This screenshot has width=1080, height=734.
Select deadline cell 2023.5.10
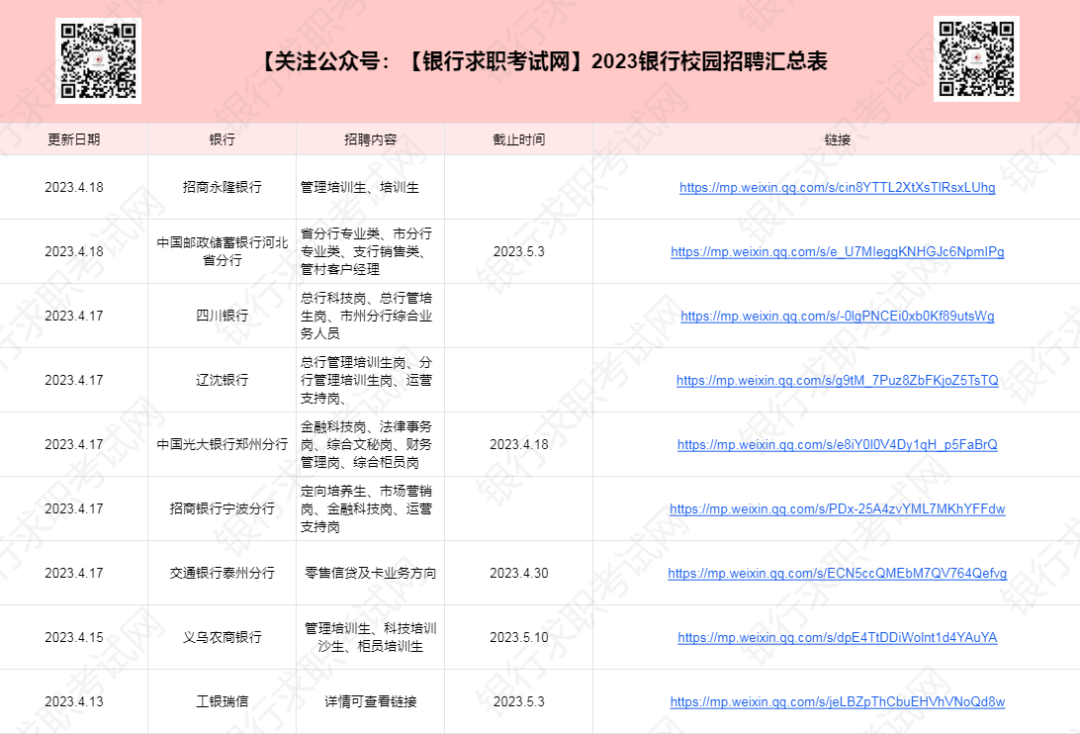pos(519,637)
